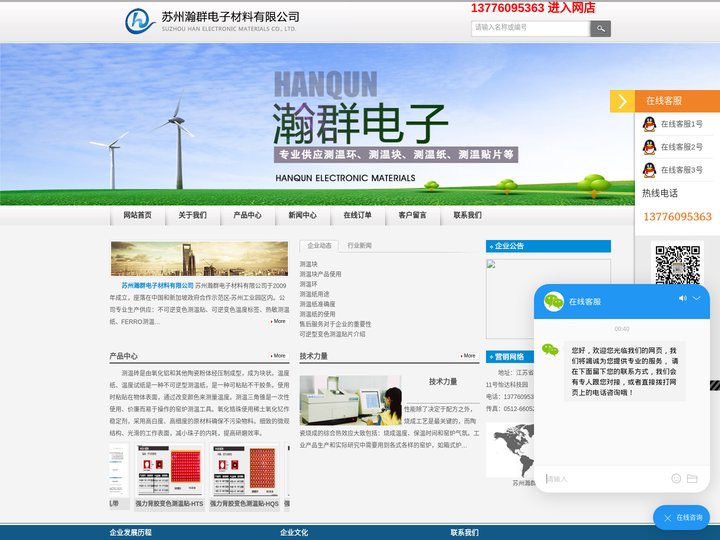
Task: Click the lab technician image under 技术力量
Action: pos(351,400)
